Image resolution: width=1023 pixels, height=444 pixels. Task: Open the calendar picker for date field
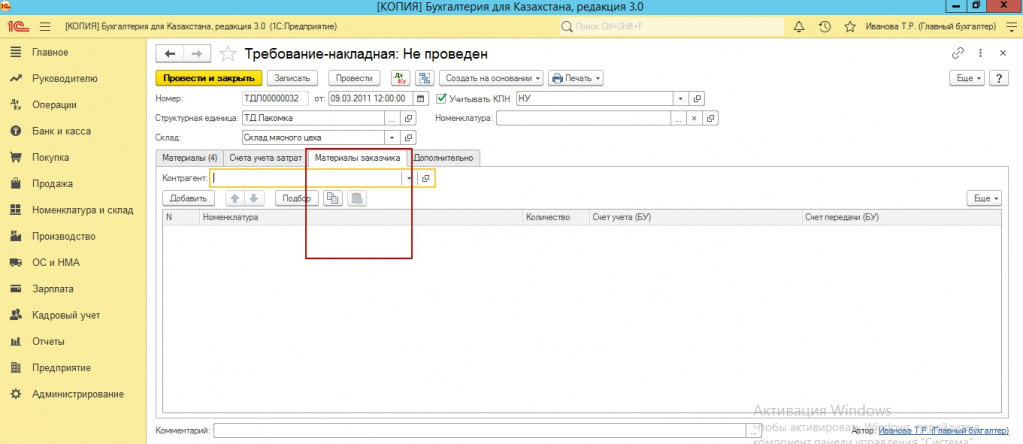[x=421, y=99]
